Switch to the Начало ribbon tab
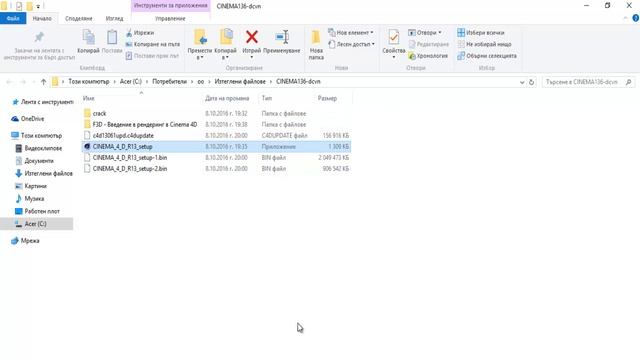The width and height of the screenshot is (640, 360). click(42, 18)
